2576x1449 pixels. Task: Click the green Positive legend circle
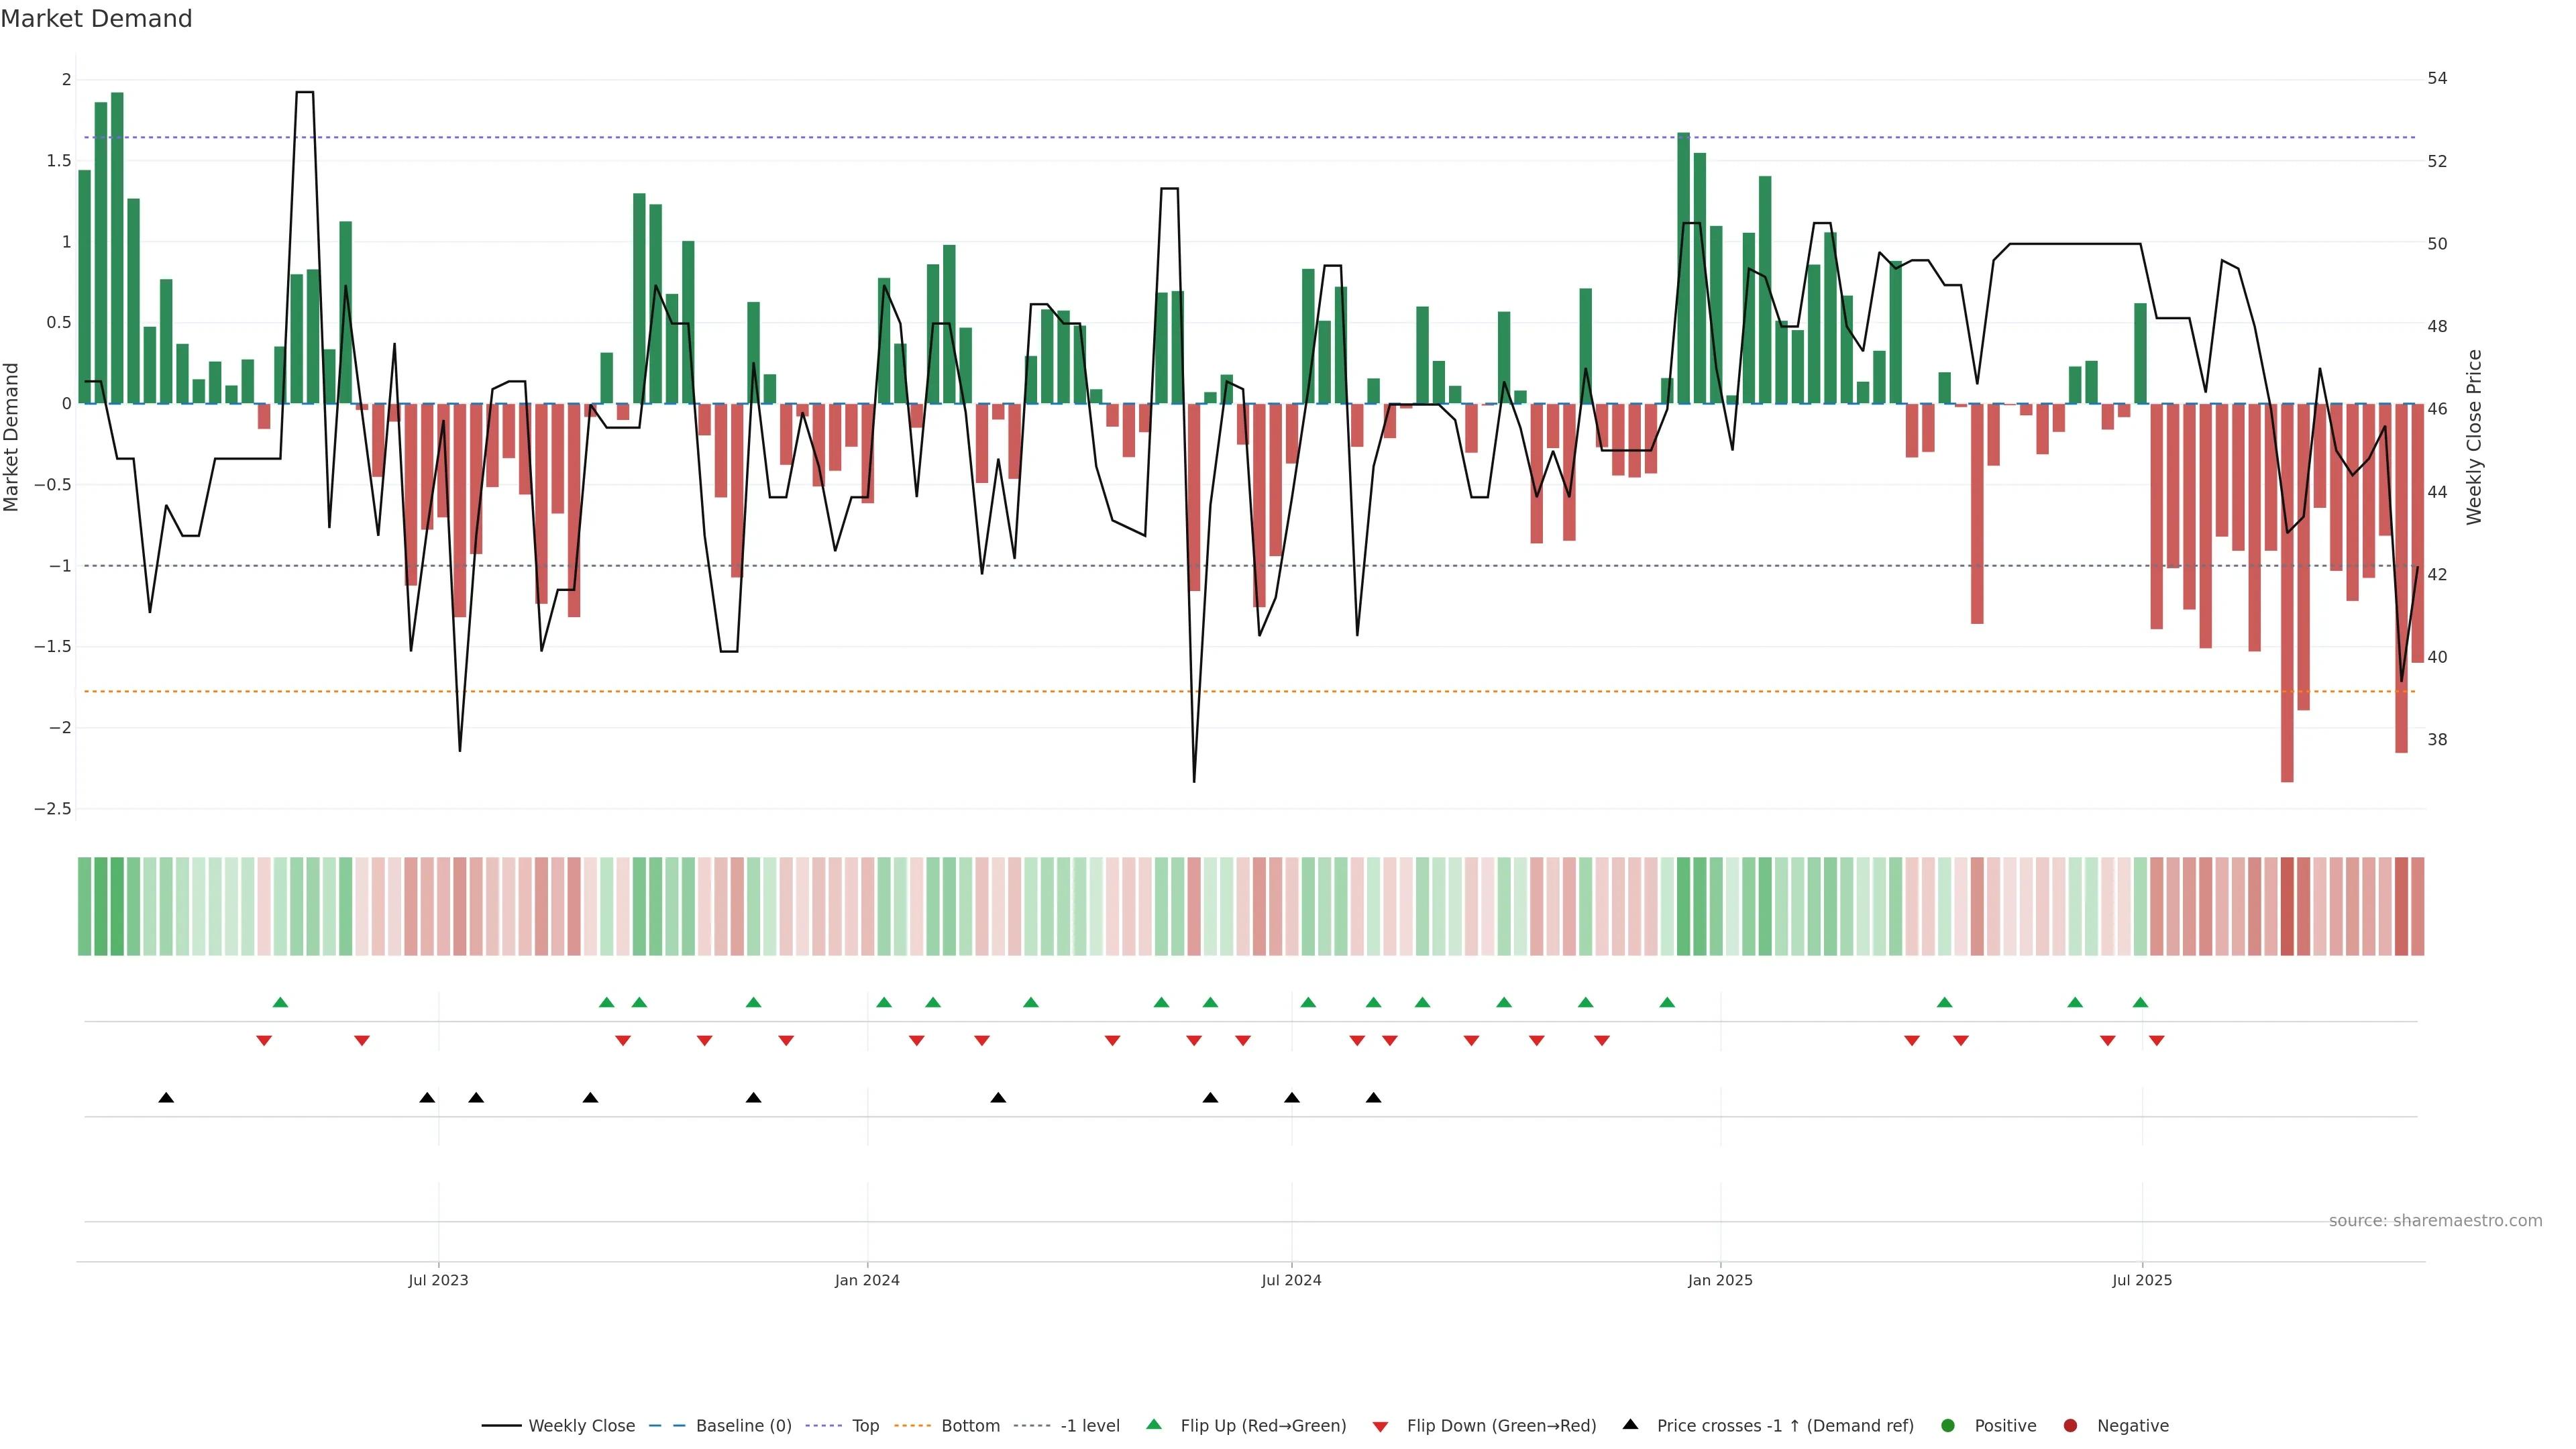[x=1947, y=1426]
